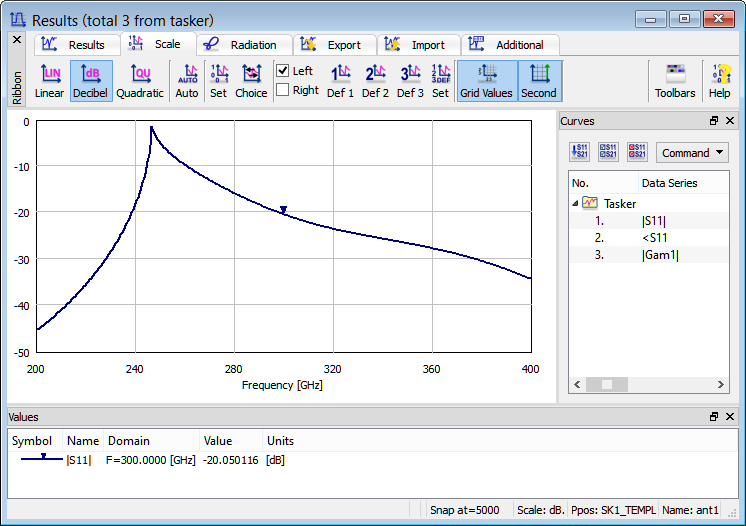This screenshot has height=526, width=746.
Task: Apply the Def 1 scale preset
Action: (341, 80)
